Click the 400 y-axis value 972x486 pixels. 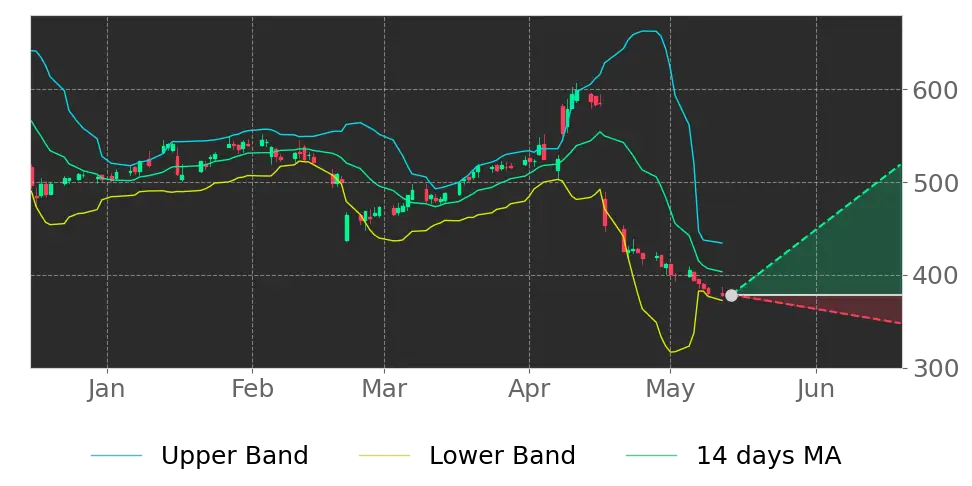[934, 275]
